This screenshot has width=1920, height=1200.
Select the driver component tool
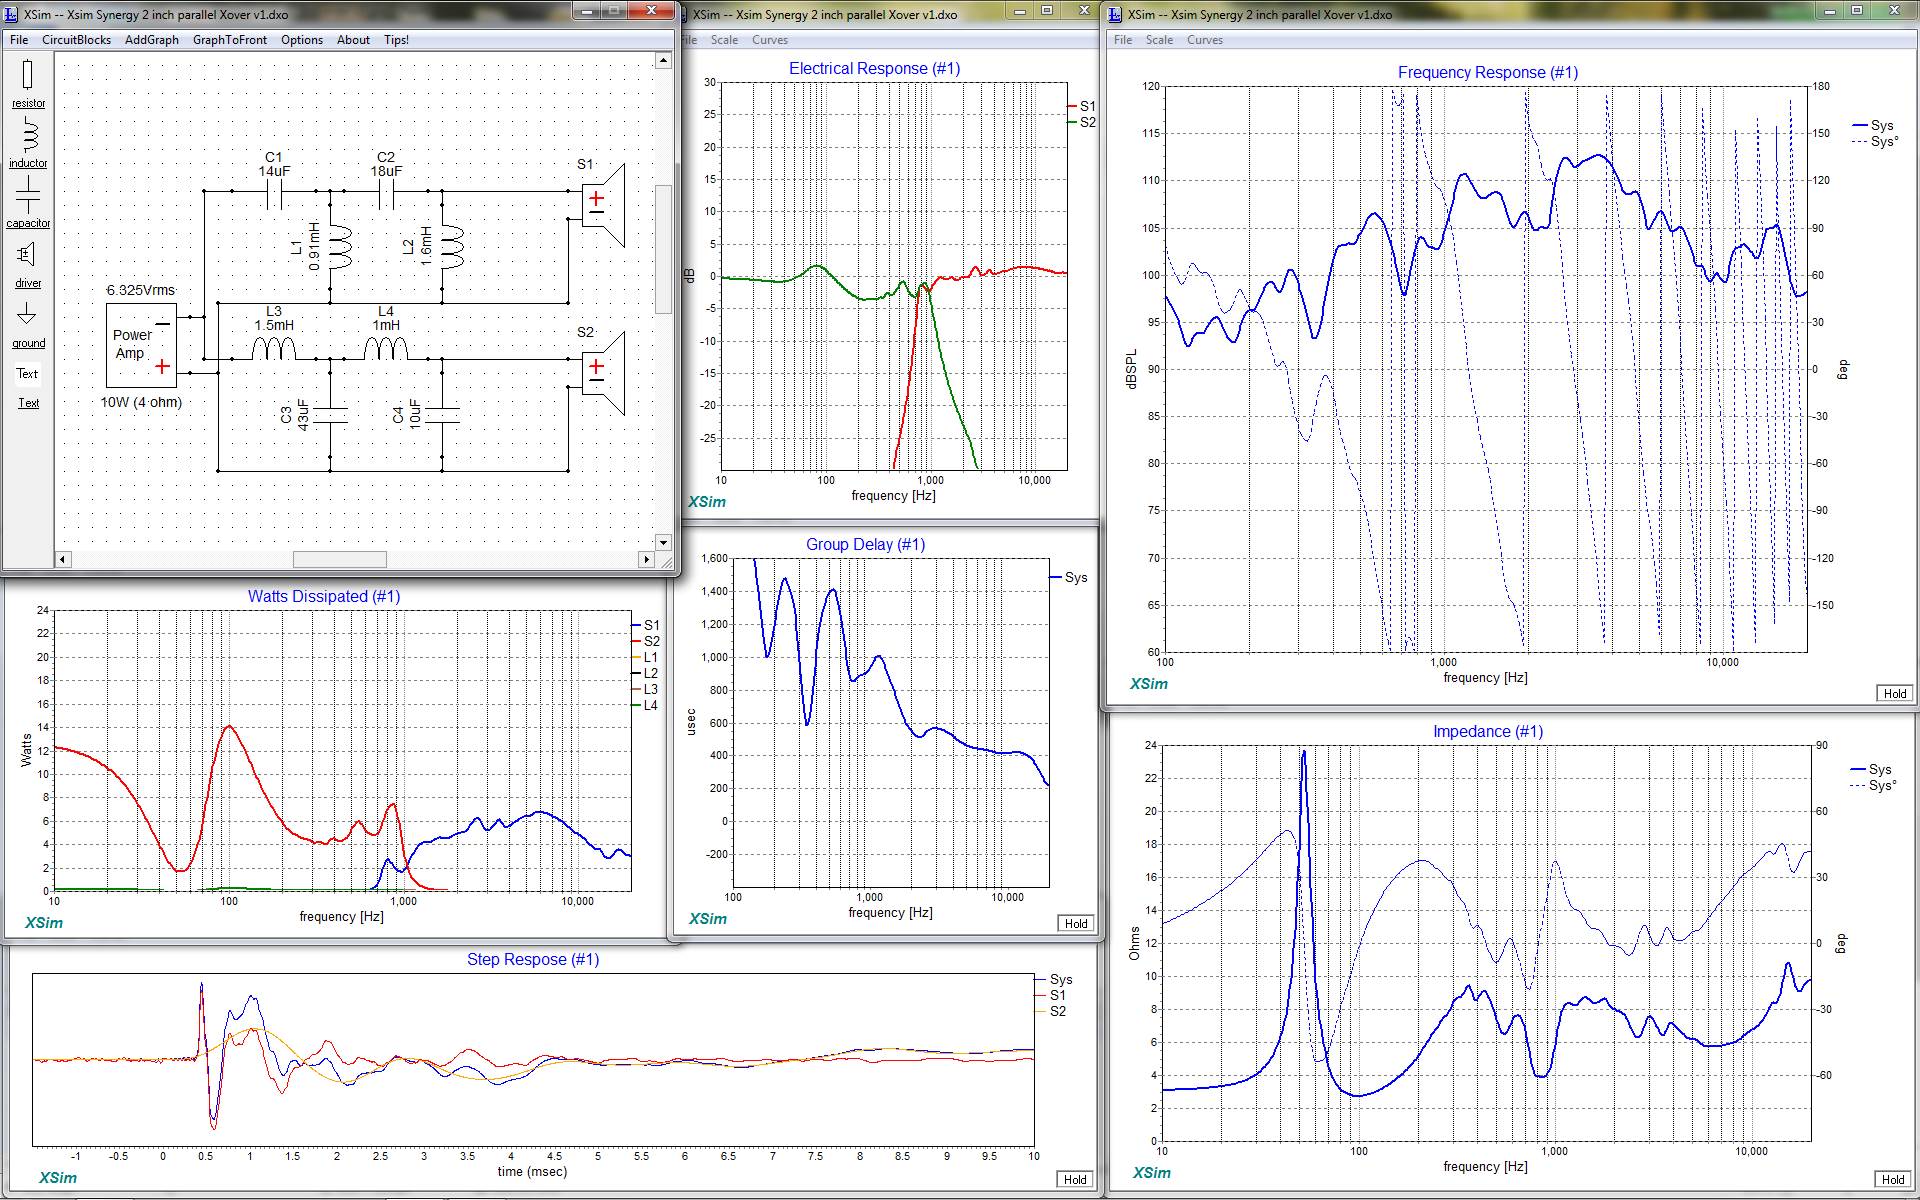28,265
